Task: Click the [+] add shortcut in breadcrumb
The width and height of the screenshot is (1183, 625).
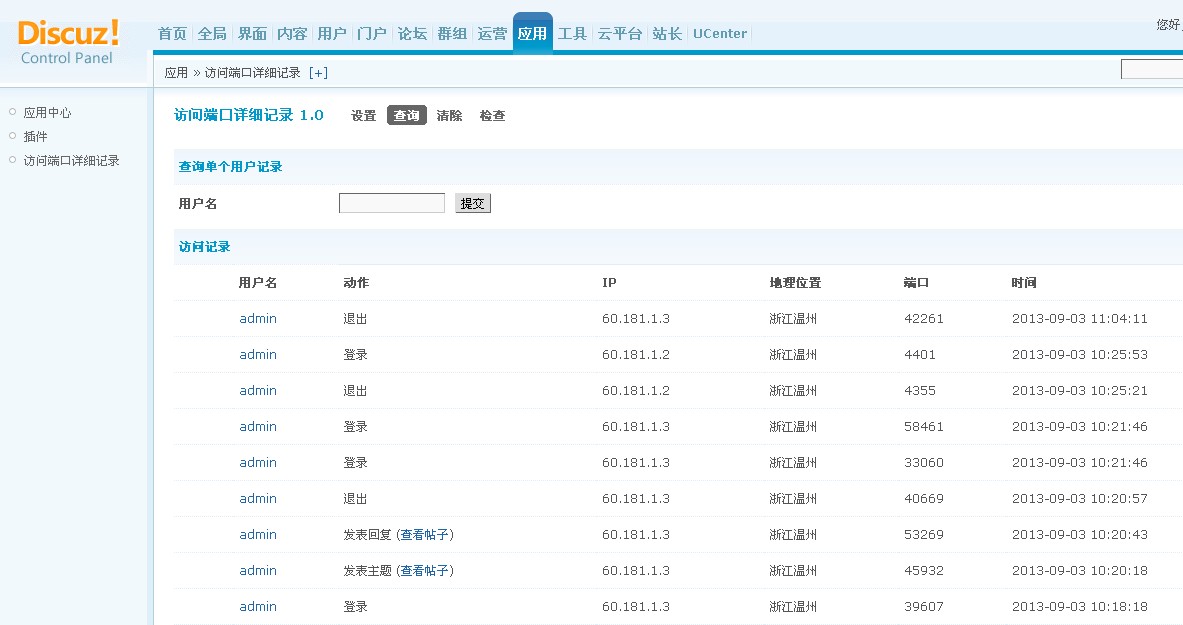Action: tap(318, 73)
